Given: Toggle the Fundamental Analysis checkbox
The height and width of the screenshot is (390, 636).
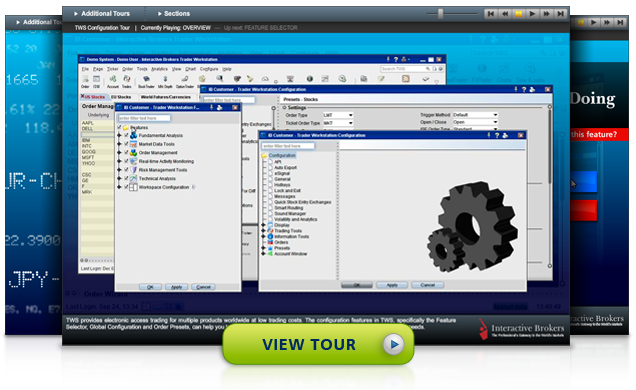Looking at the screenshot, I should click(x=126, y=135).
